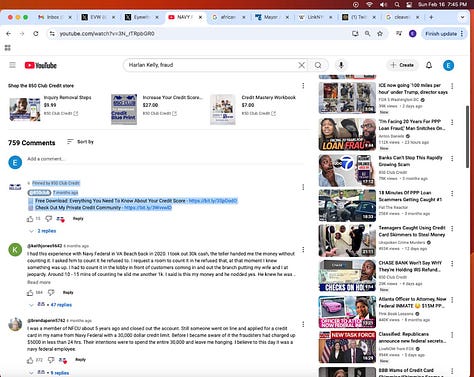Expand the 47 replies thread

[50, 305]
